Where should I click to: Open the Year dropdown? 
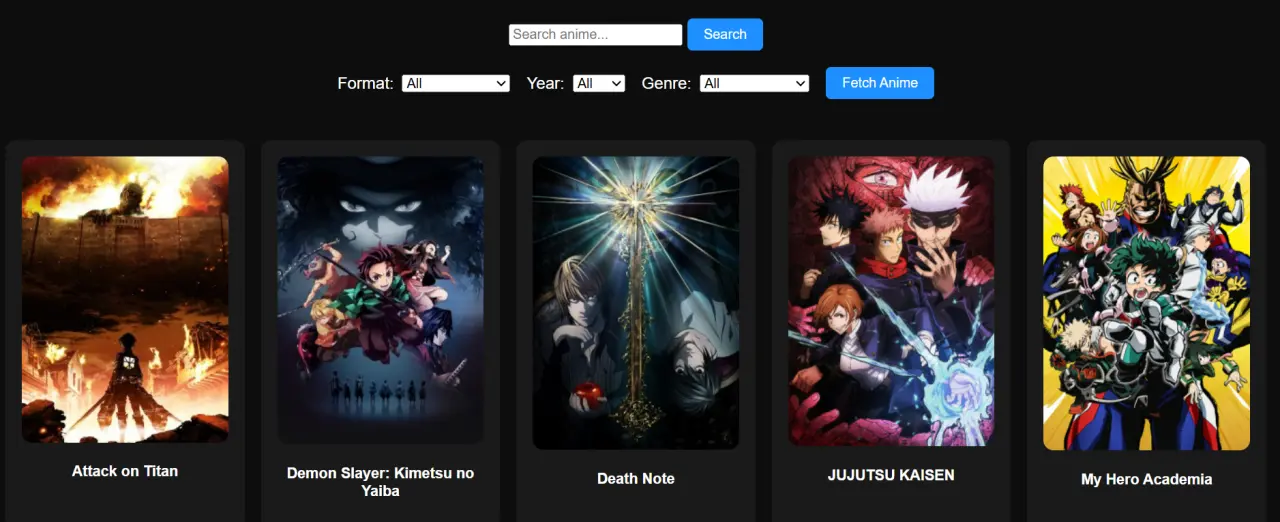tap(599, 83)
